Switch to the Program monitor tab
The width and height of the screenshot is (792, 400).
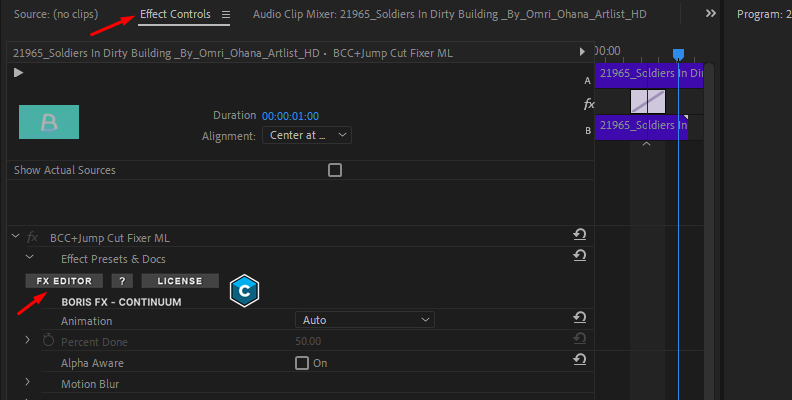pyautogui.click(x=764, y=14)
